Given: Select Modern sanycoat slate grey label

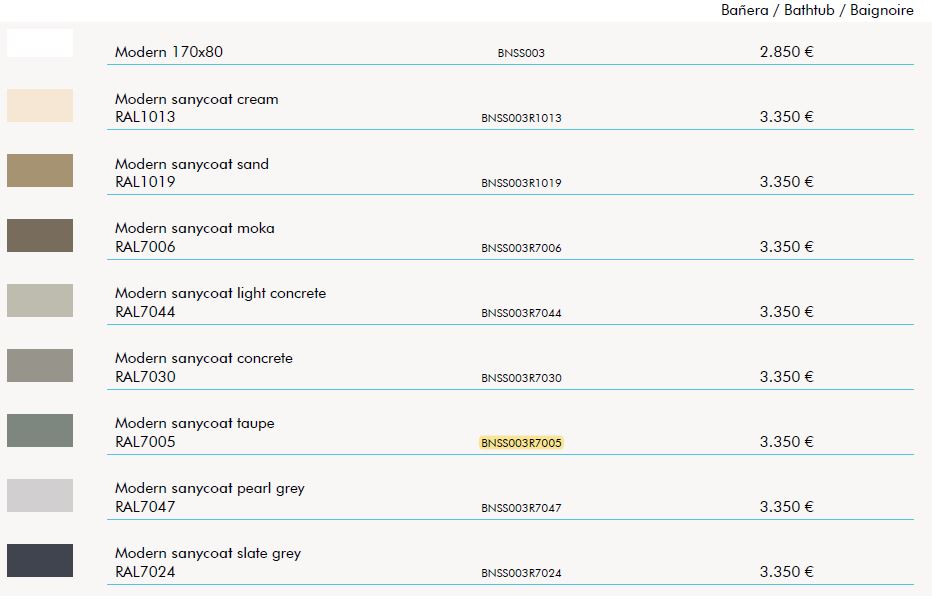Looking at the screenshot, I should point(208,553).
